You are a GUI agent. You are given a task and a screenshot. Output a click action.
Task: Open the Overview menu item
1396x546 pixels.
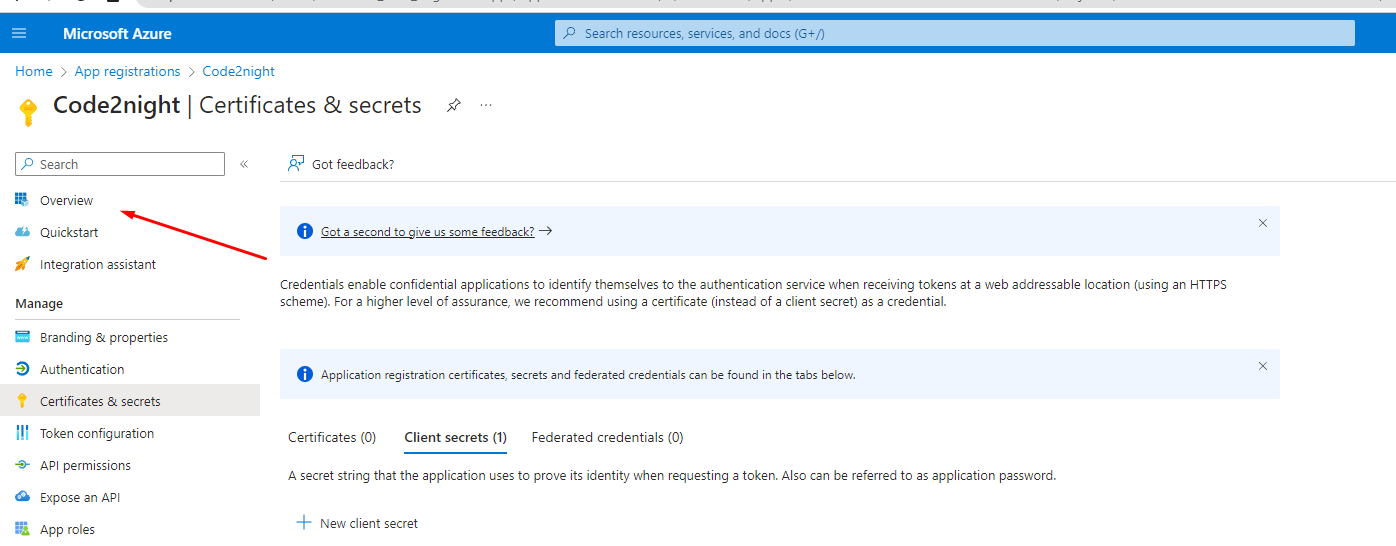66,200
